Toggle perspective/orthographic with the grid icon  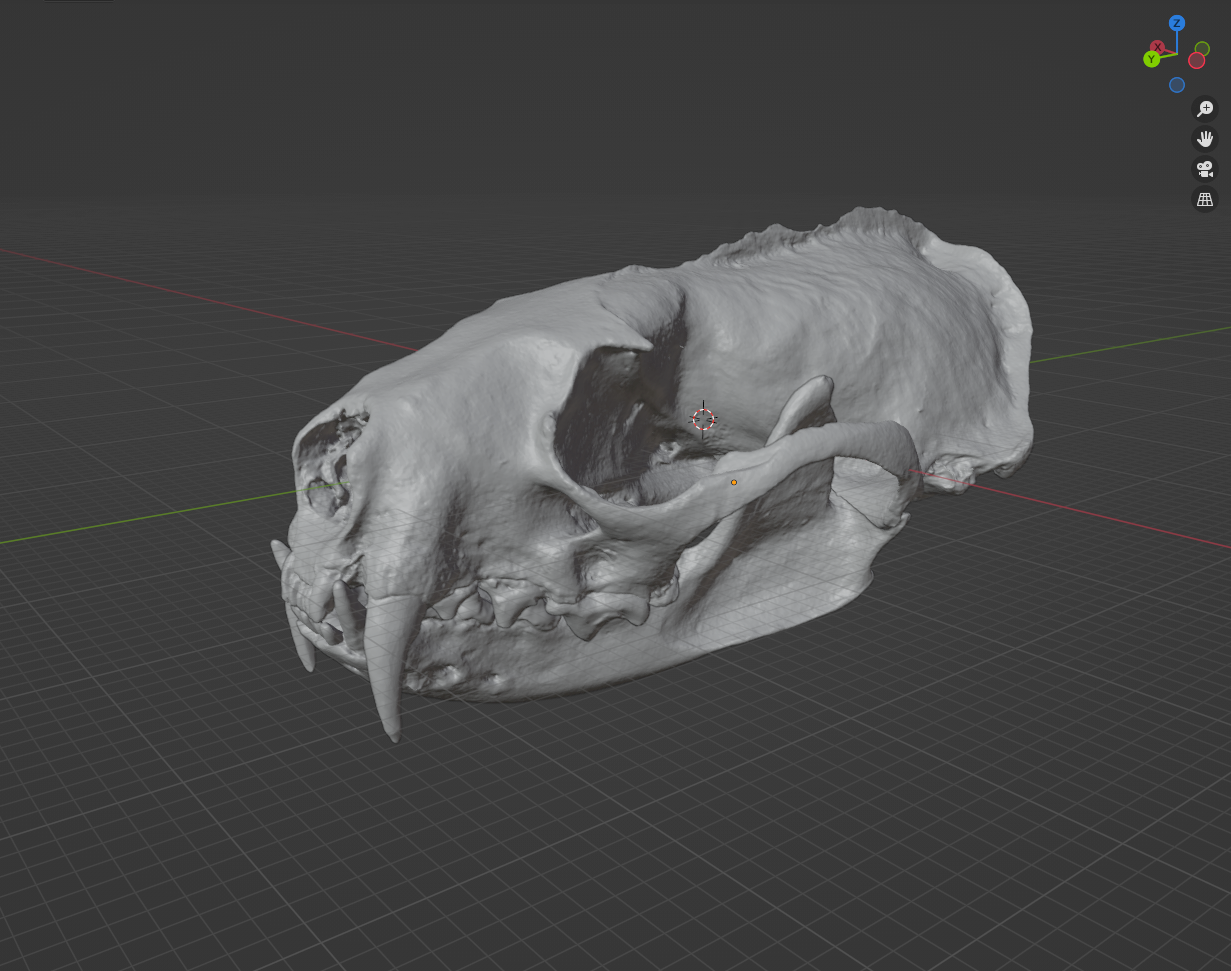1205,199
